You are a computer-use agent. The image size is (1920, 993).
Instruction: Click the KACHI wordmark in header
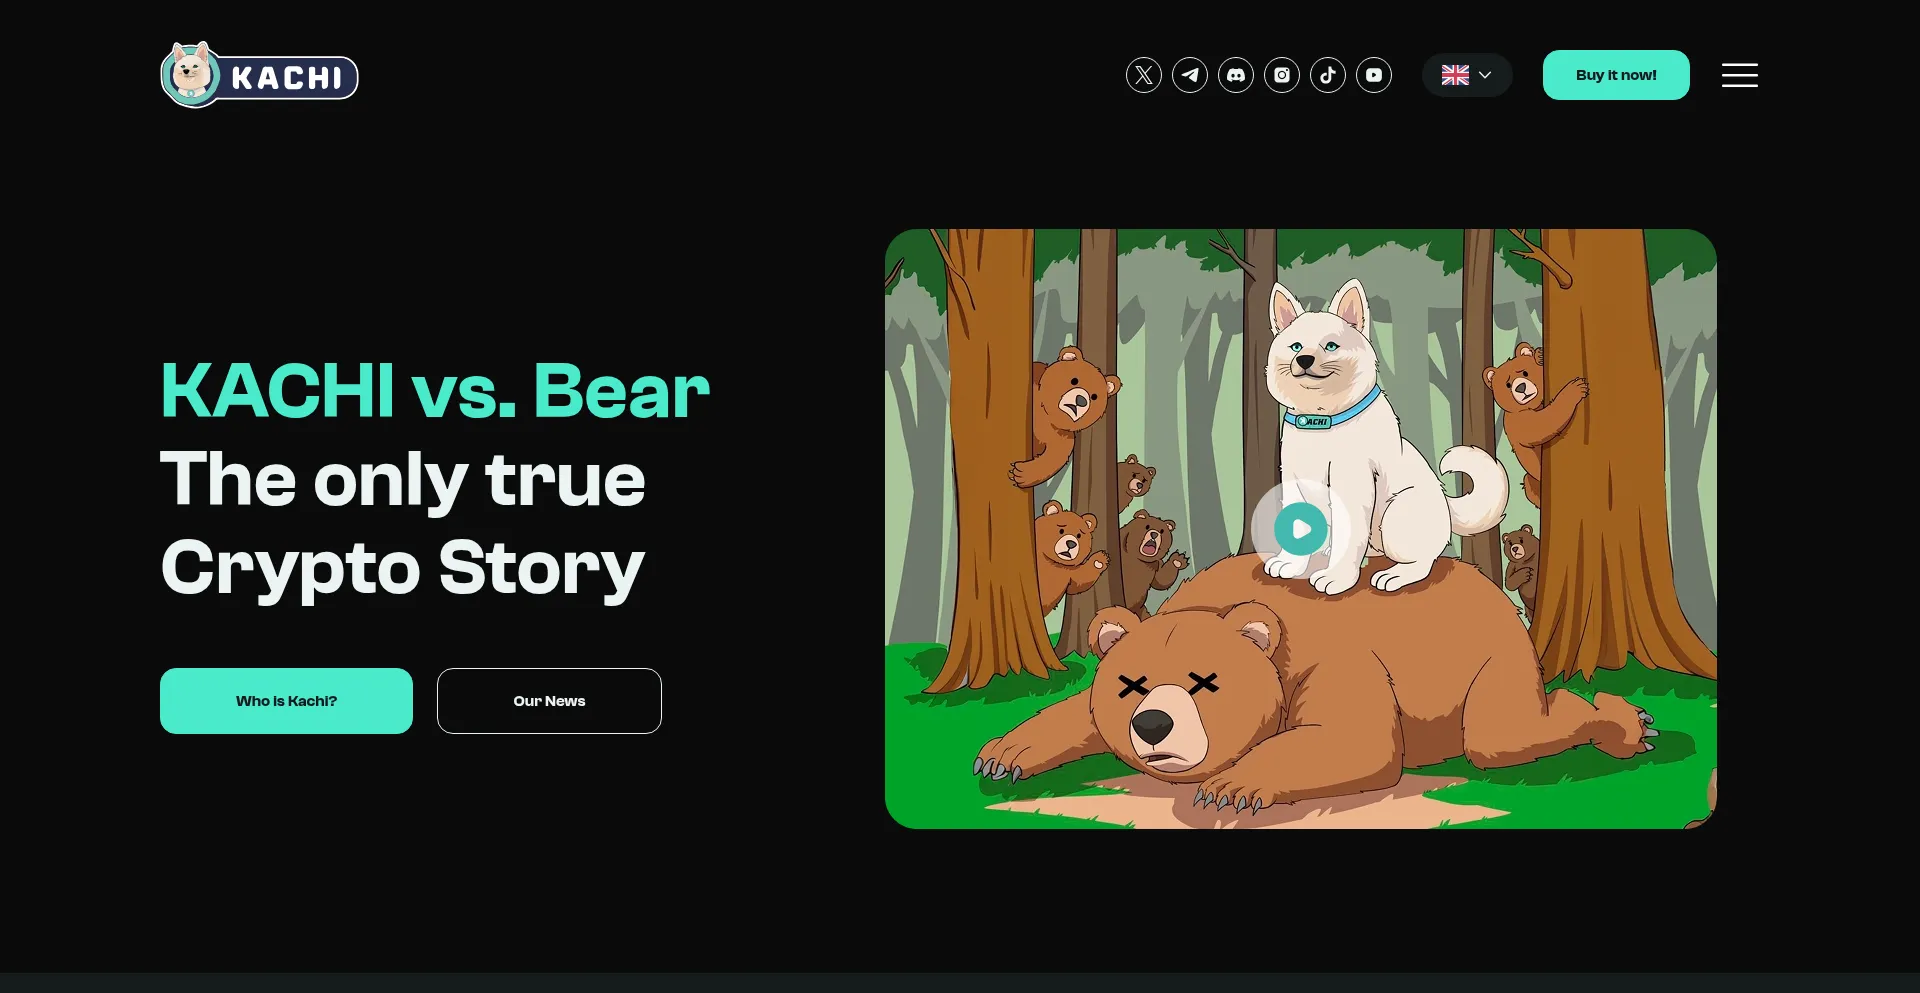(287, 78)
